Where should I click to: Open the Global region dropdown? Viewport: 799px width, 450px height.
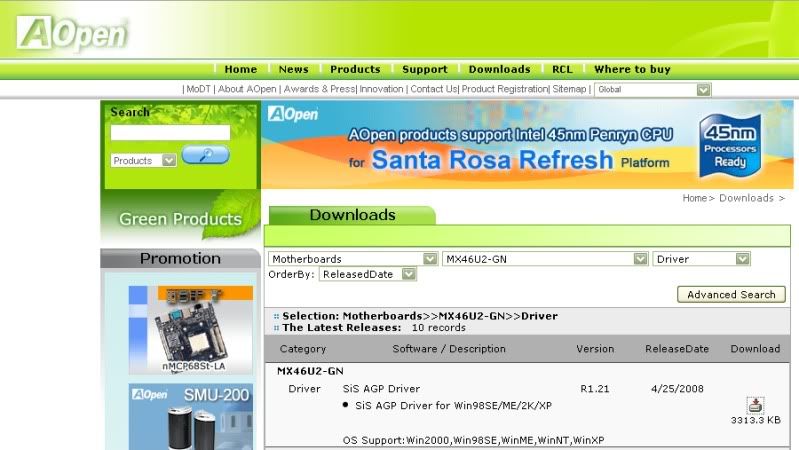tap(652, 90)
